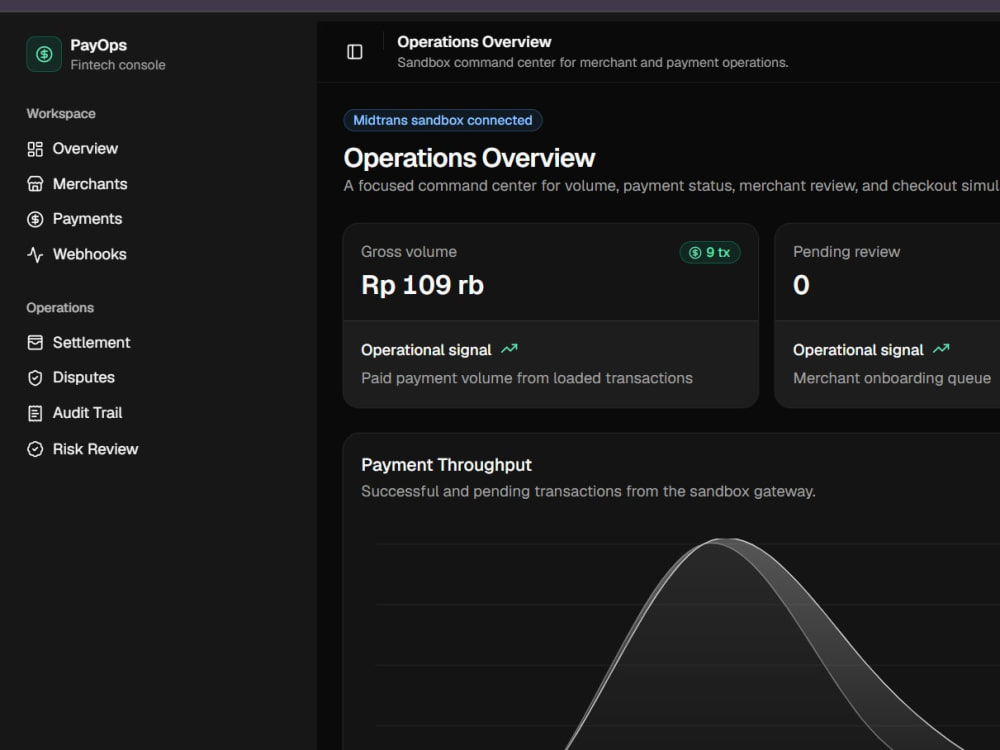Click 'A focused command center' description

[672, 186]
